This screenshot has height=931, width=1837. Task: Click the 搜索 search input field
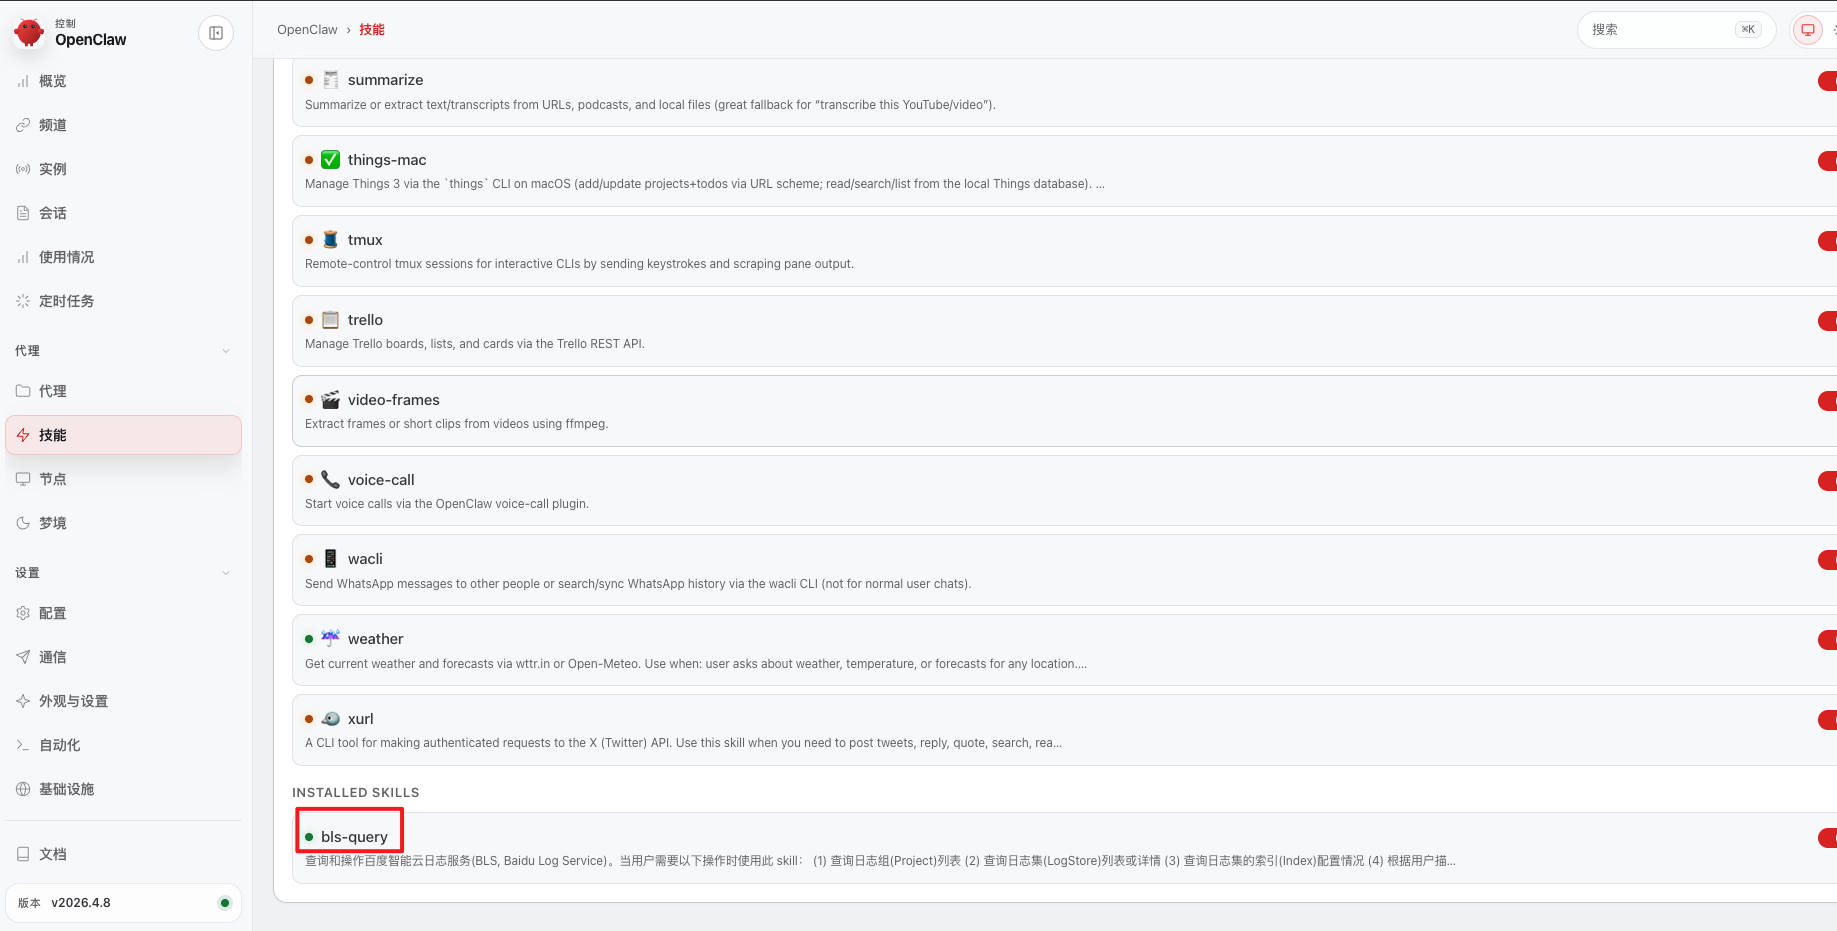(1660, 30)
